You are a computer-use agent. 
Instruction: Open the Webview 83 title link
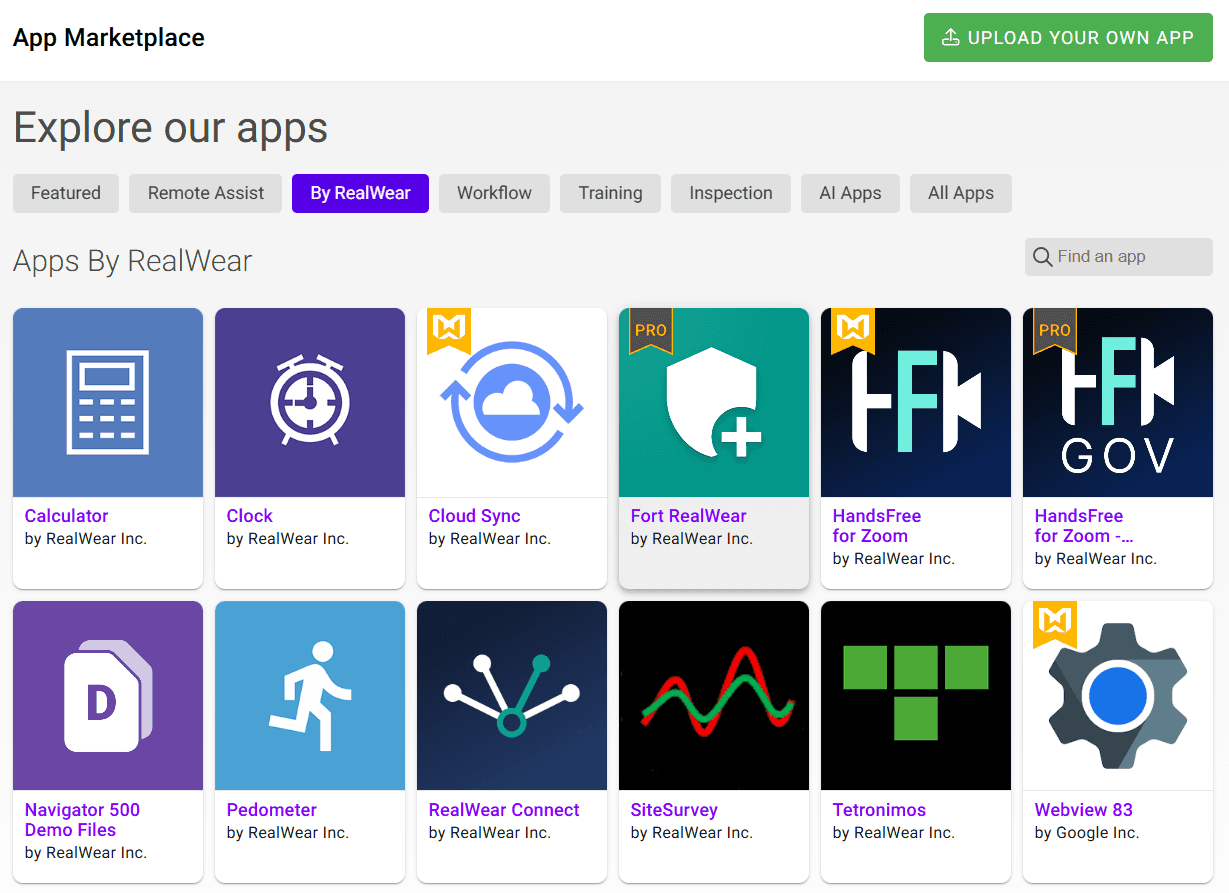point(1083,810)
